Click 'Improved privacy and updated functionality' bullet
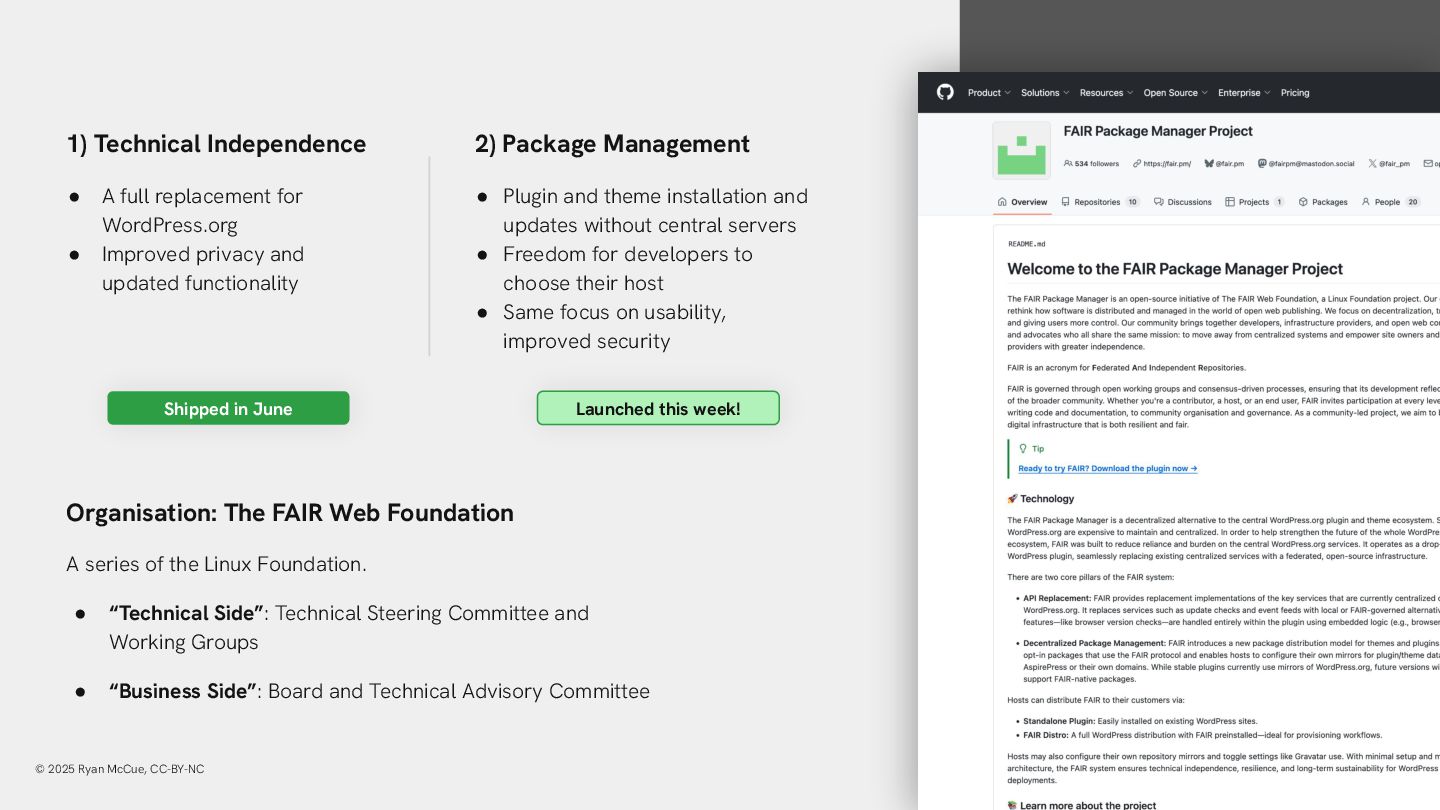Viewport: 1440px width, 810px height. [203, 268]
